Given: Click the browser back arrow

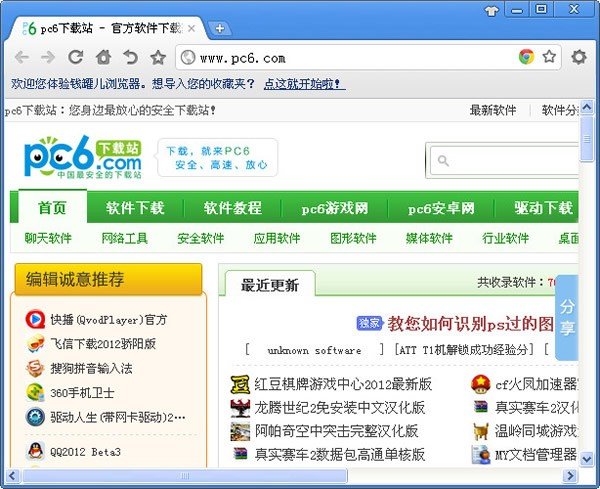Looking at the screenshot, I should 21,57.
